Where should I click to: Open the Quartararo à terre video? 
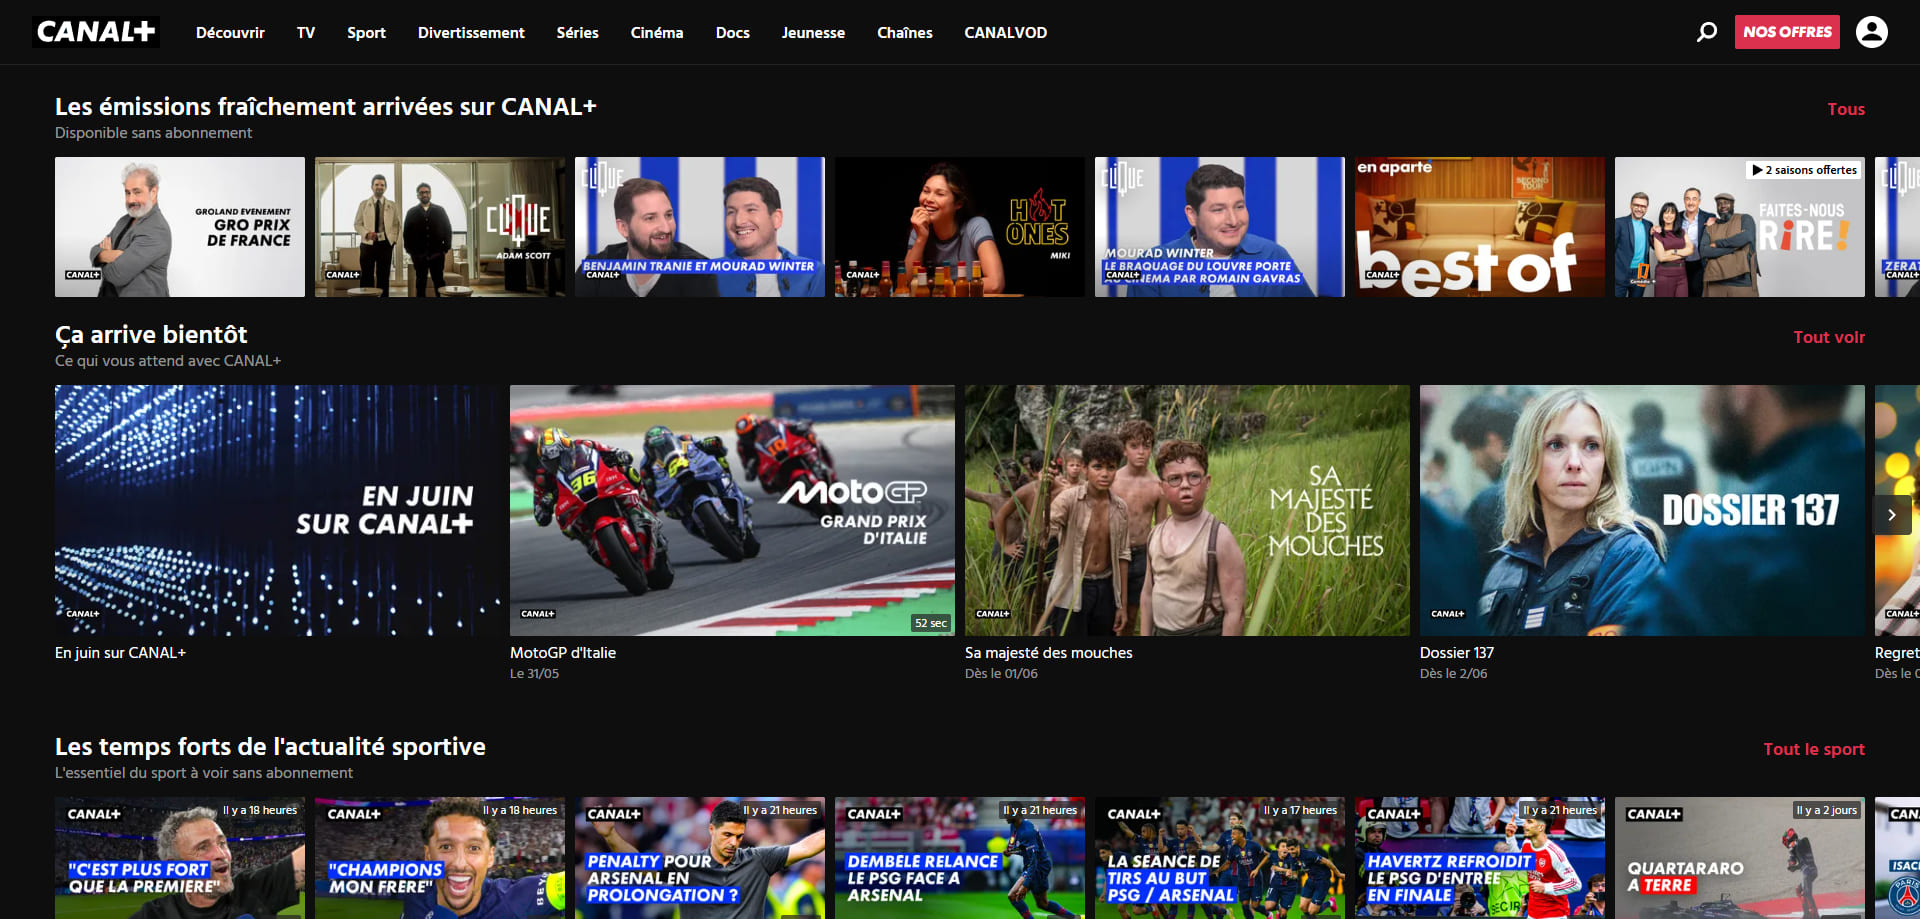[x=1740, y=858]
